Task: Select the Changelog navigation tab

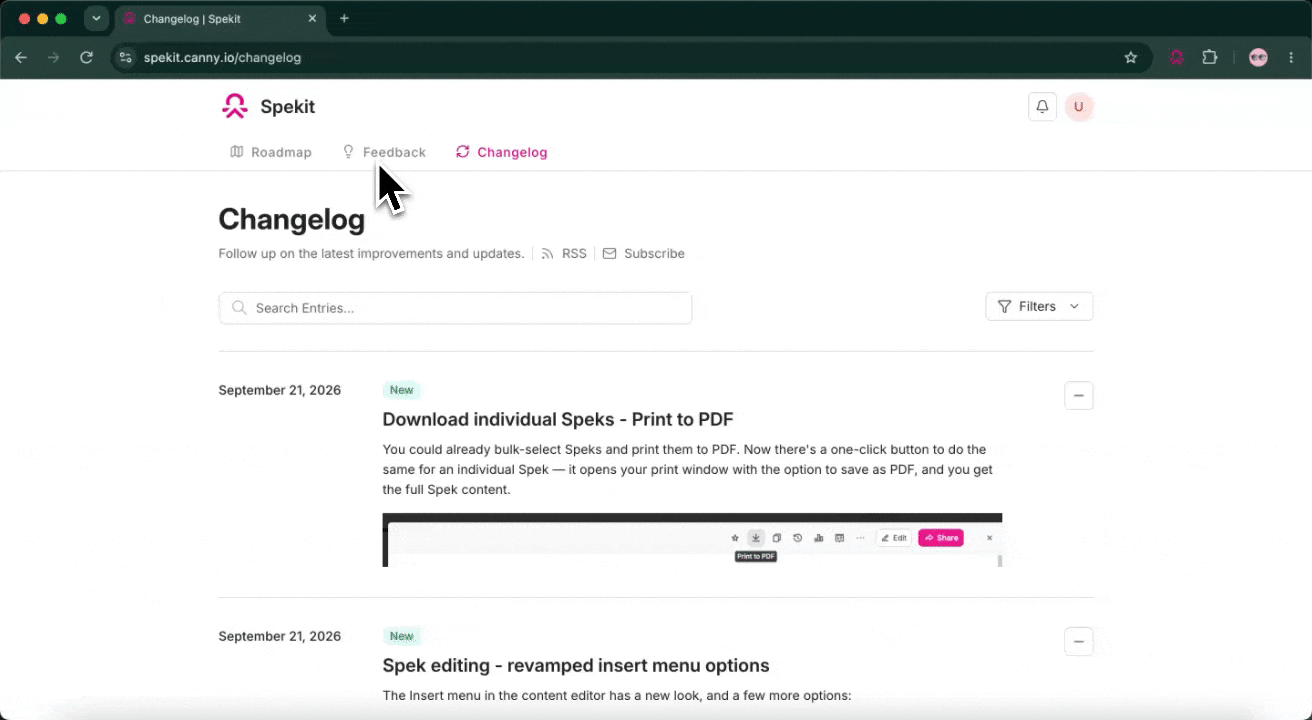Action: pos(502,152)
